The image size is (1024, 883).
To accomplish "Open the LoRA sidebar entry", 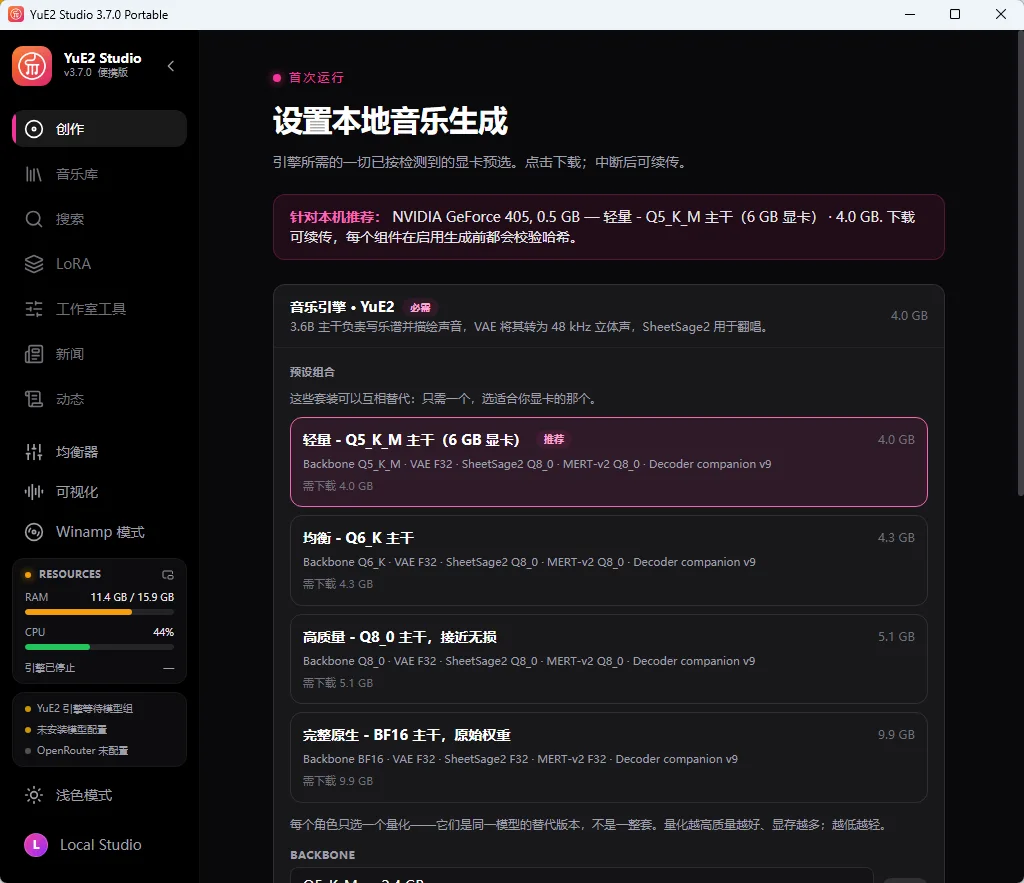I will 99,264.
